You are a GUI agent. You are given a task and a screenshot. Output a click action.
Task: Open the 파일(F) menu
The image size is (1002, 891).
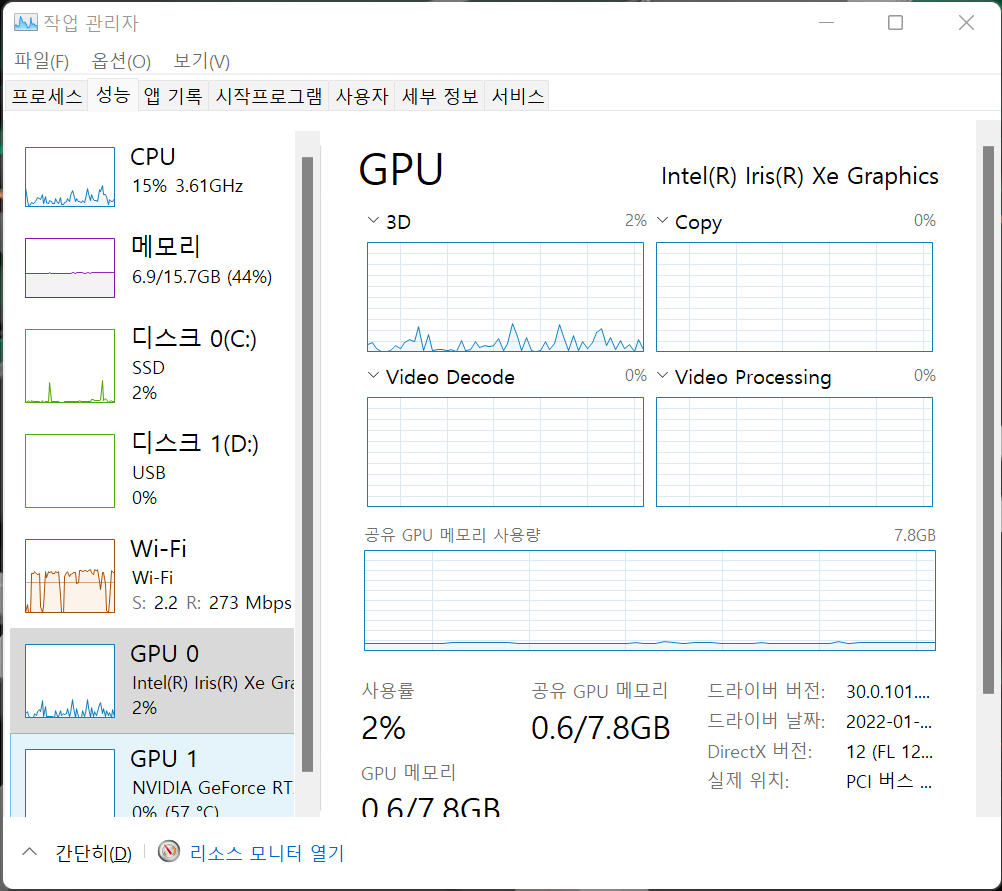click(x=41, y=61)
